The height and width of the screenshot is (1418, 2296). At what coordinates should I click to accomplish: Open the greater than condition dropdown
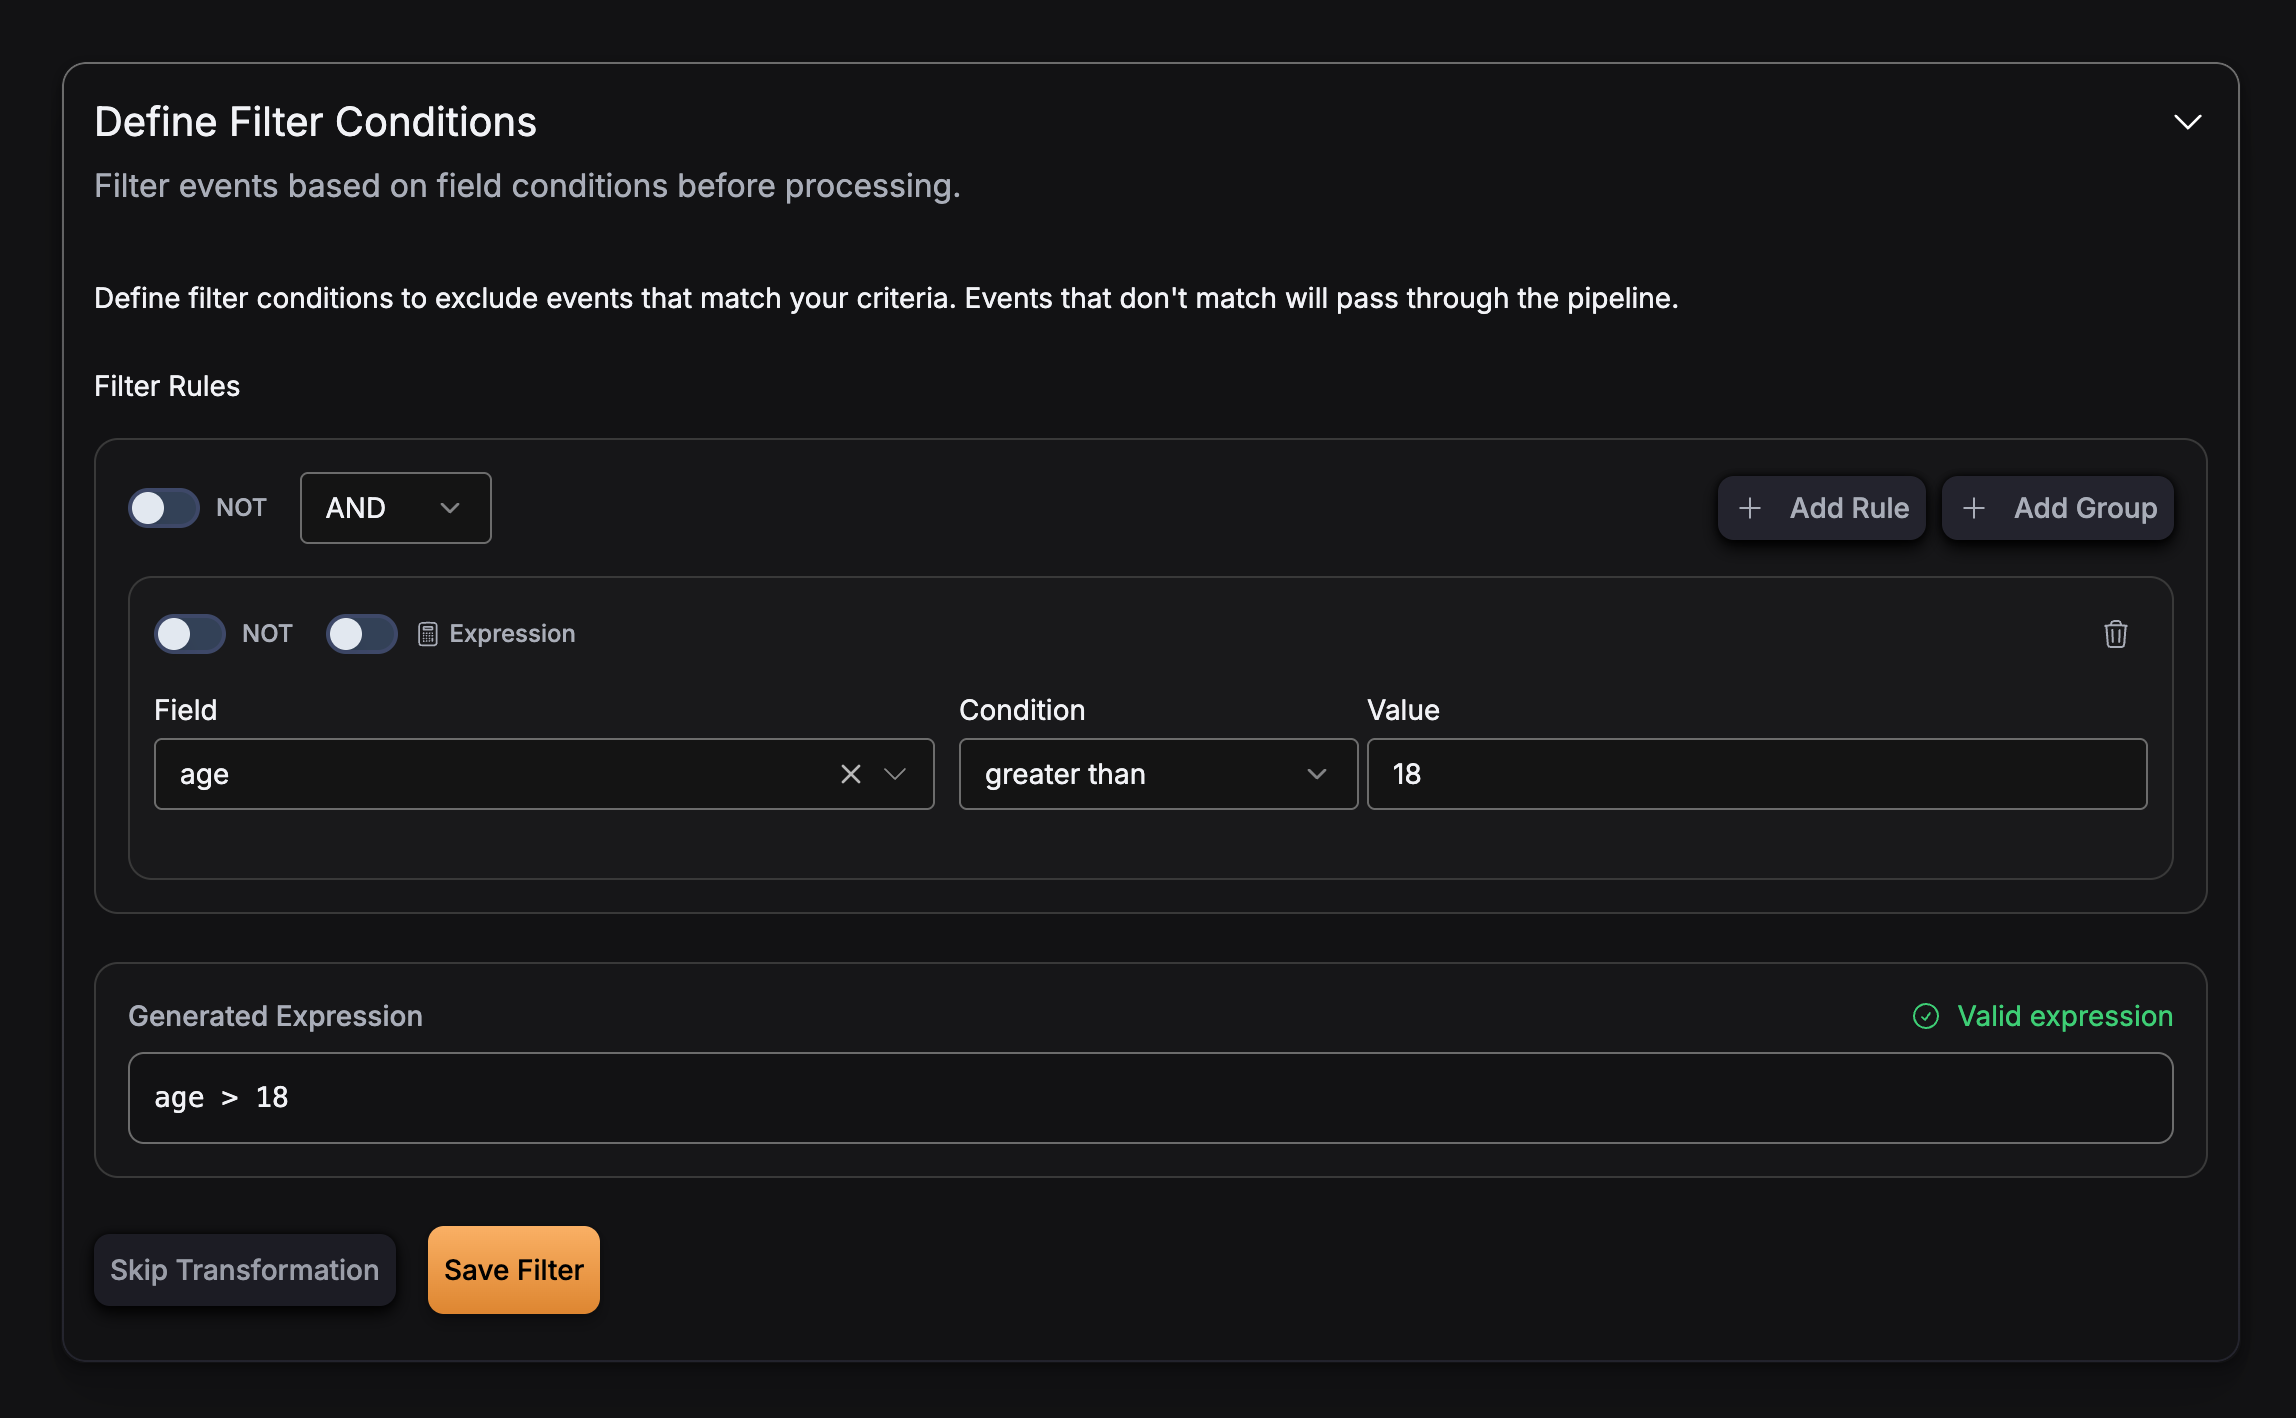click(x=1157, y=774)
